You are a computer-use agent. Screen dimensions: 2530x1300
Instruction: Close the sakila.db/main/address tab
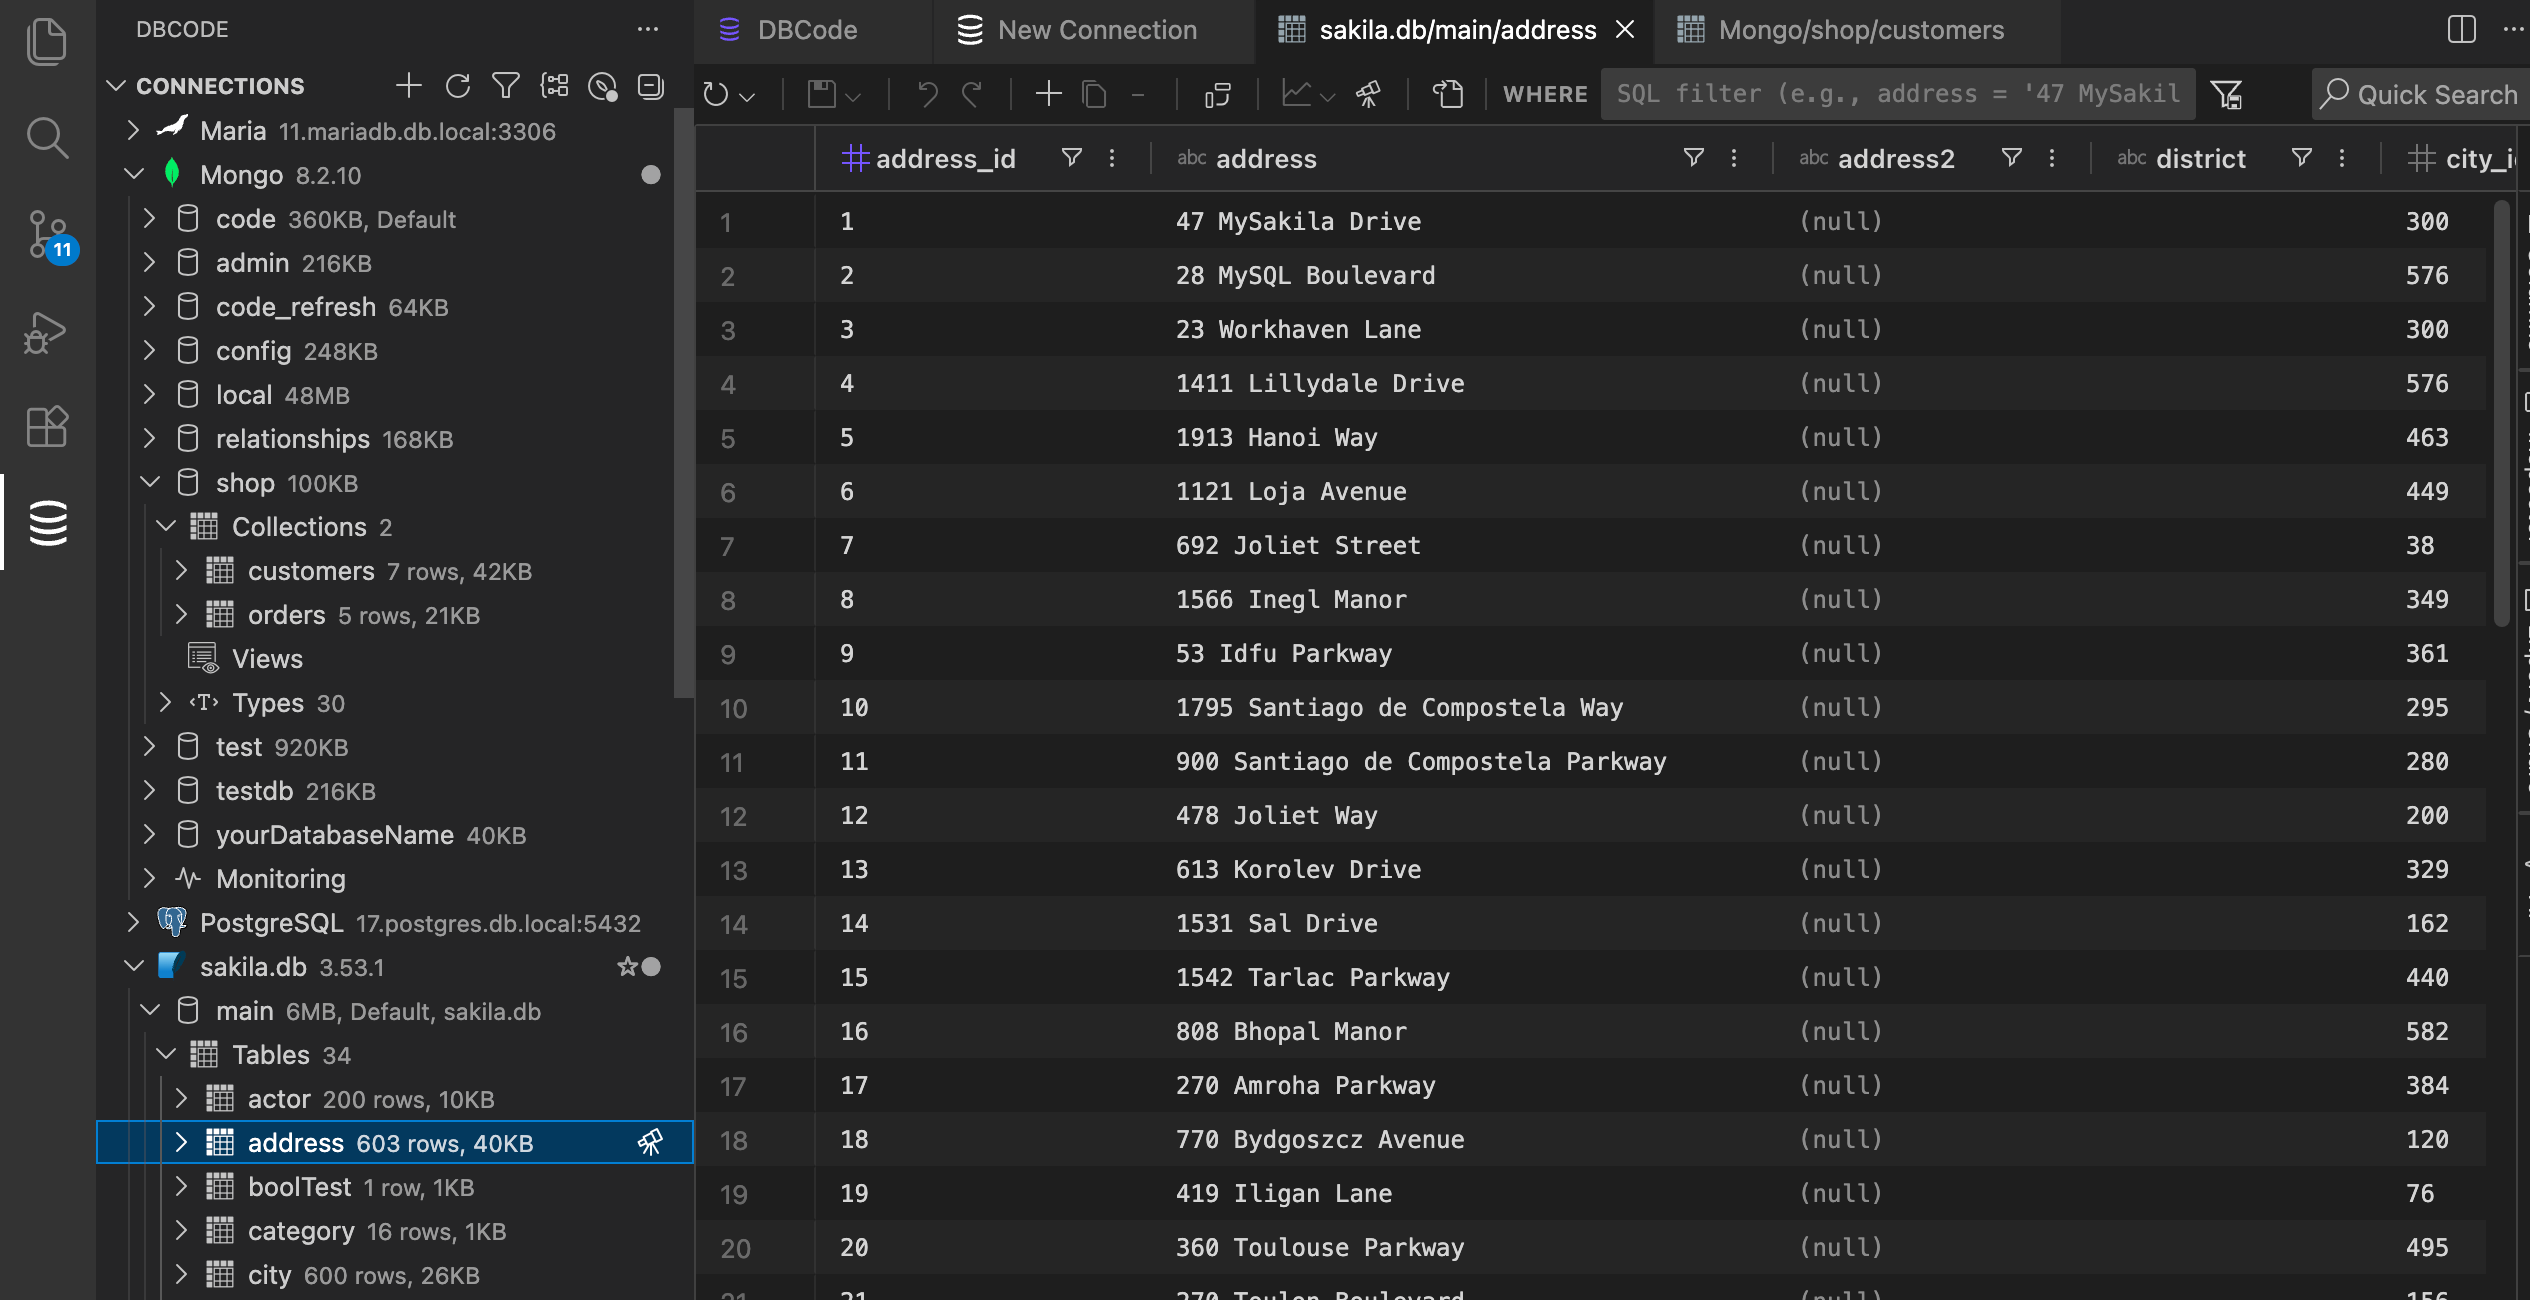click(1625, 30)
